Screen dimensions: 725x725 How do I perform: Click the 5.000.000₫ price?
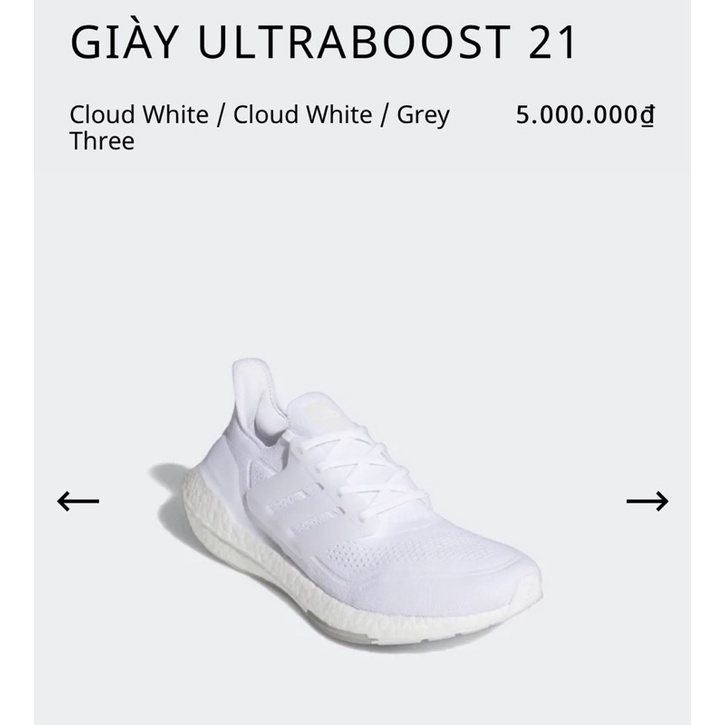coord(585,115)
